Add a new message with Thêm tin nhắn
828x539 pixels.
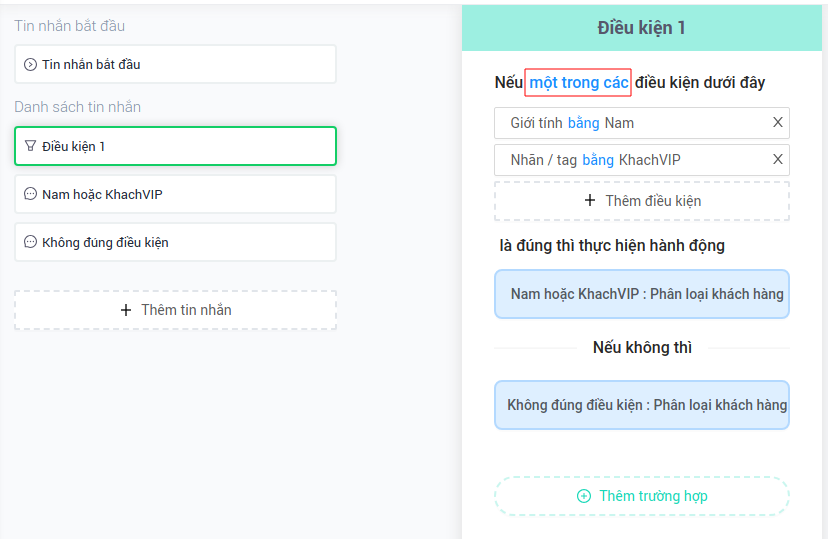pyautogui.click(x=175, y=310)
